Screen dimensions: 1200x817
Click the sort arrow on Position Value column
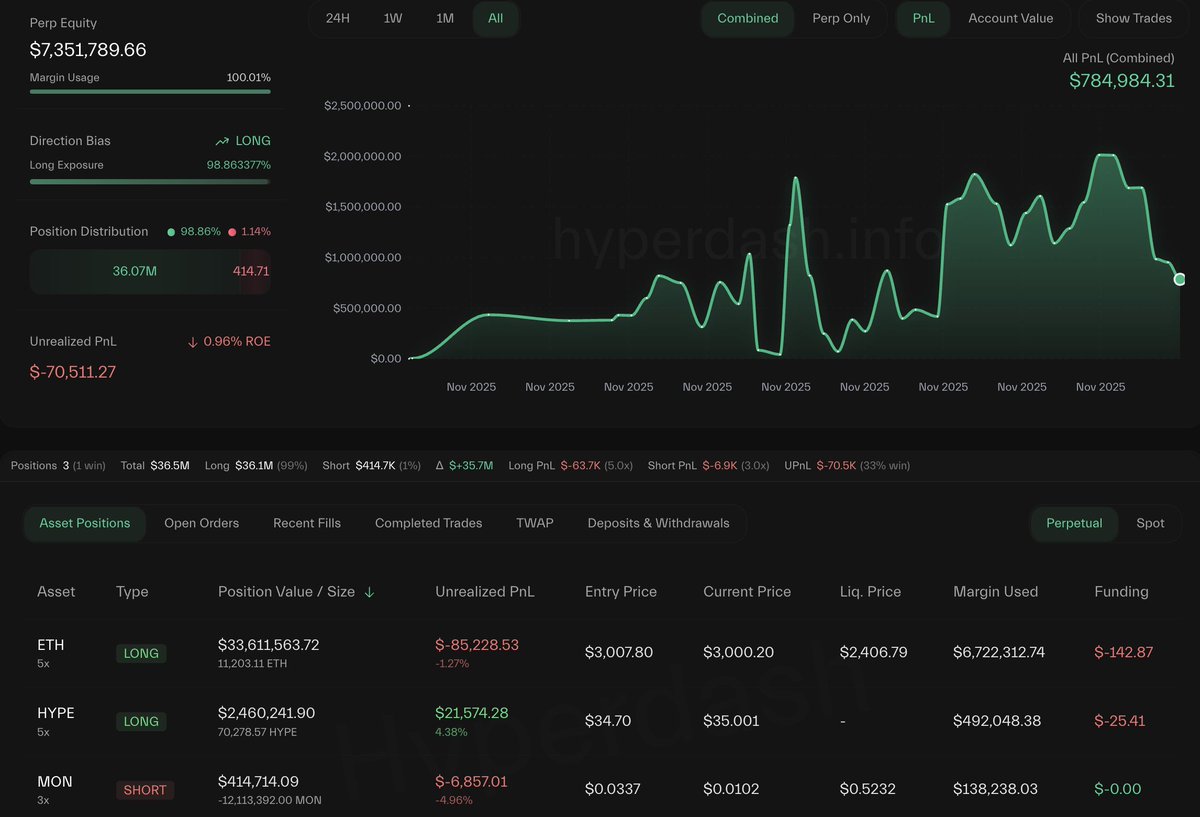click(369, 592)
